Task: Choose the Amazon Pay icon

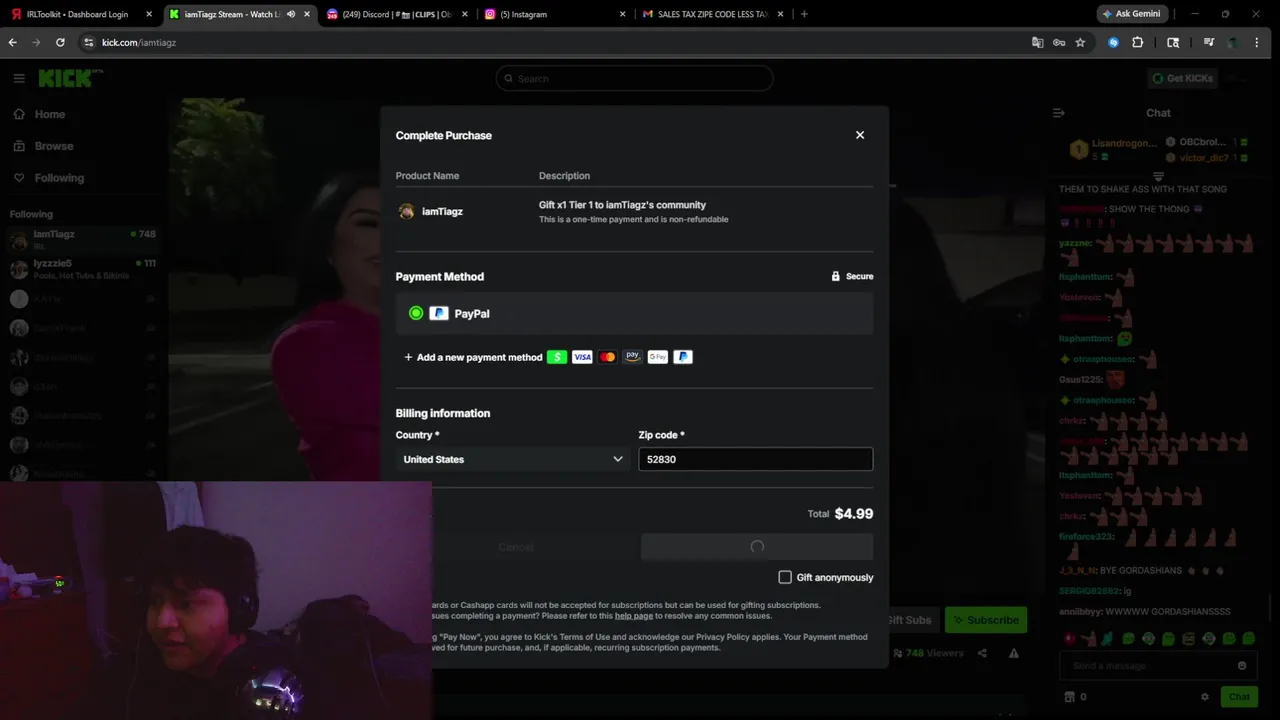Action: tap(632, 357)
